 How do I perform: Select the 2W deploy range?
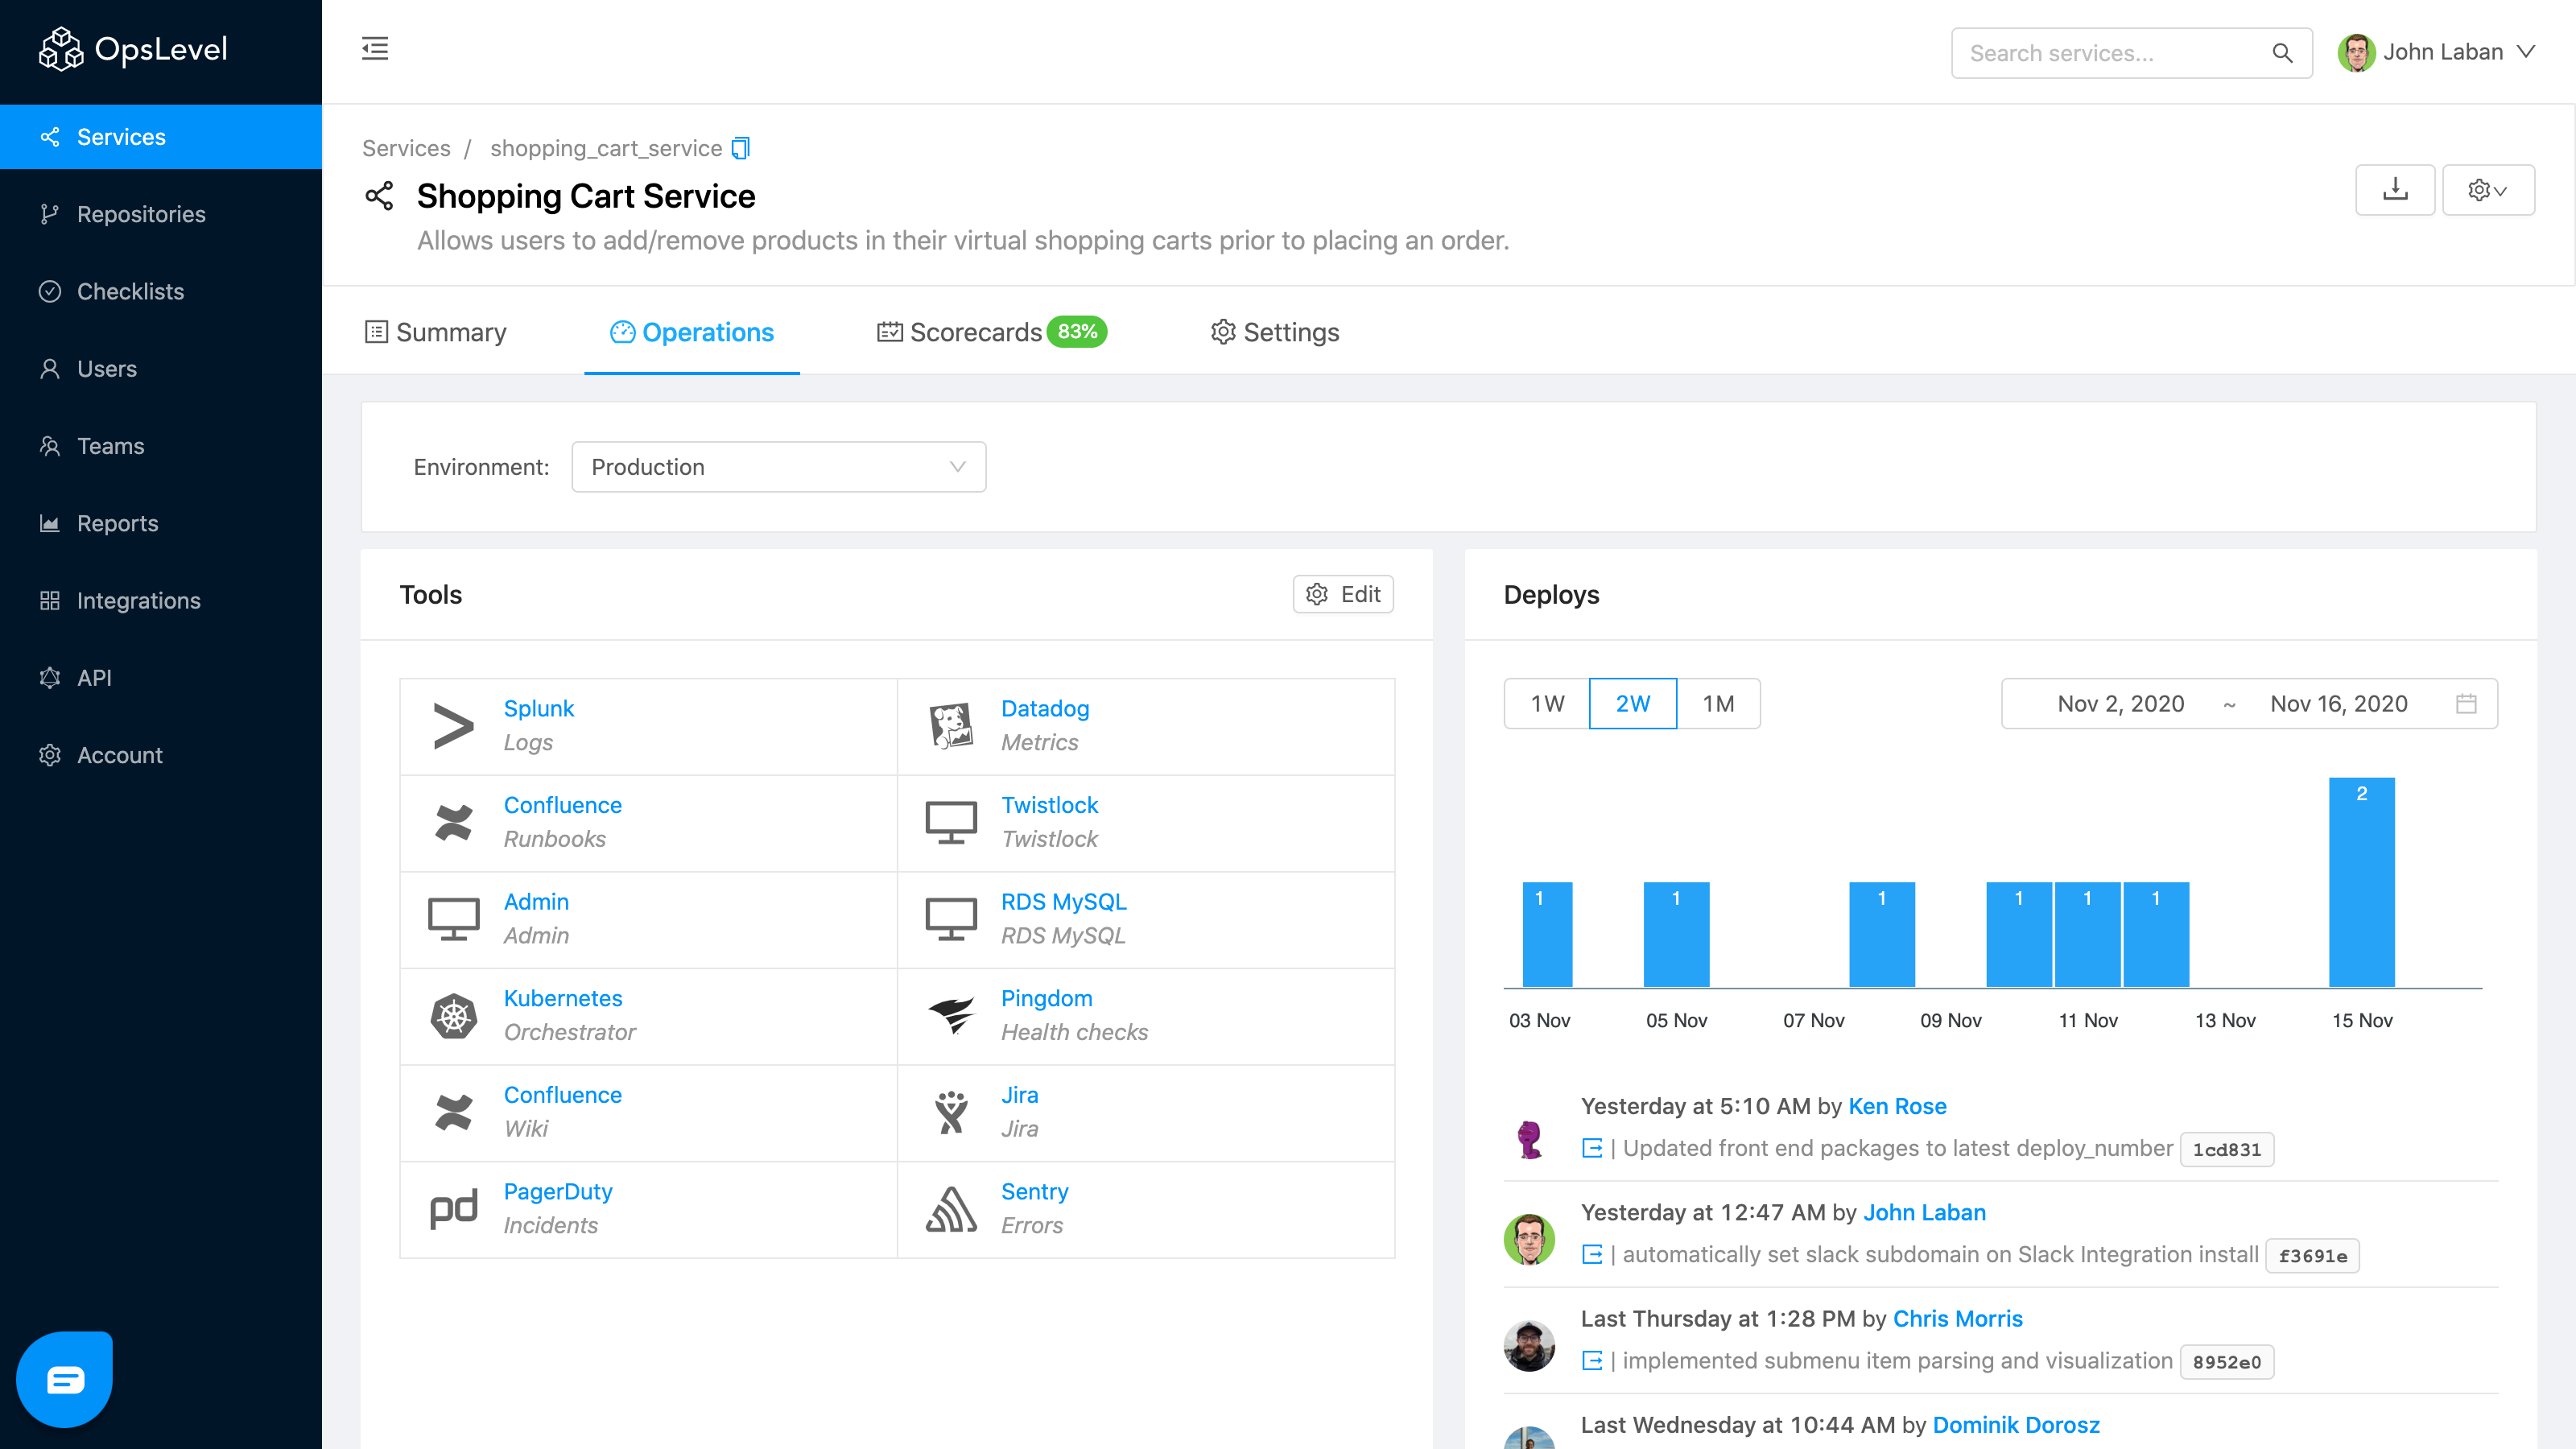1632,704
